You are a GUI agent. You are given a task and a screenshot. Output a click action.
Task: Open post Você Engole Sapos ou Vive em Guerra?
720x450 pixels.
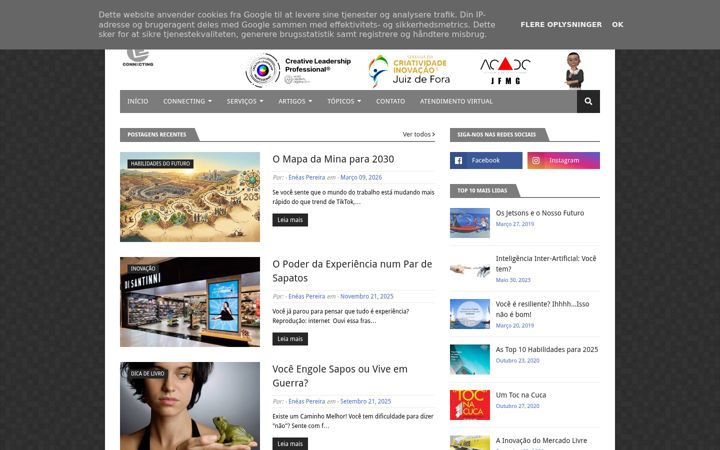[x=340, y=376]
